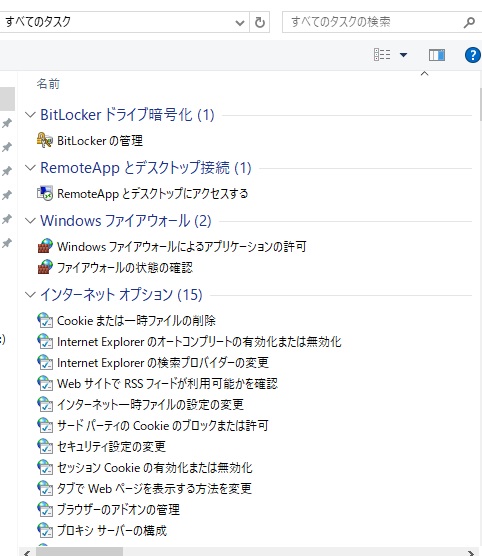This screenshot has height=556, width=482.
Task: Open help with the blue question mark
Action: click(x=473, y=55)
